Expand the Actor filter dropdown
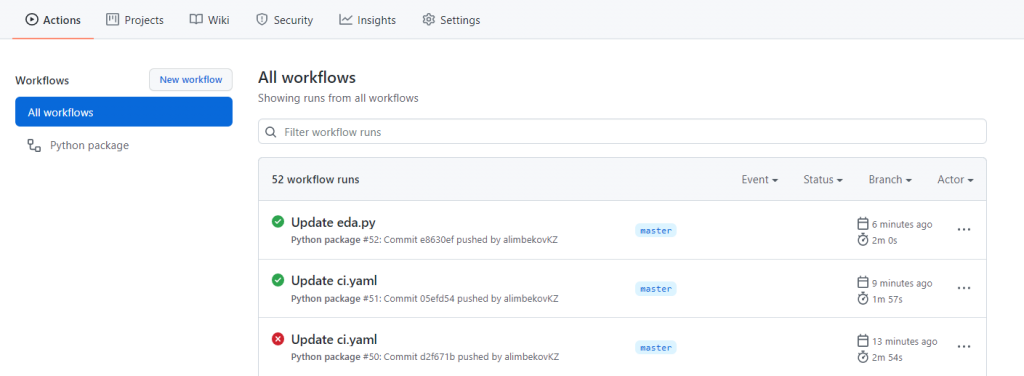 click(x=955, y=180)
